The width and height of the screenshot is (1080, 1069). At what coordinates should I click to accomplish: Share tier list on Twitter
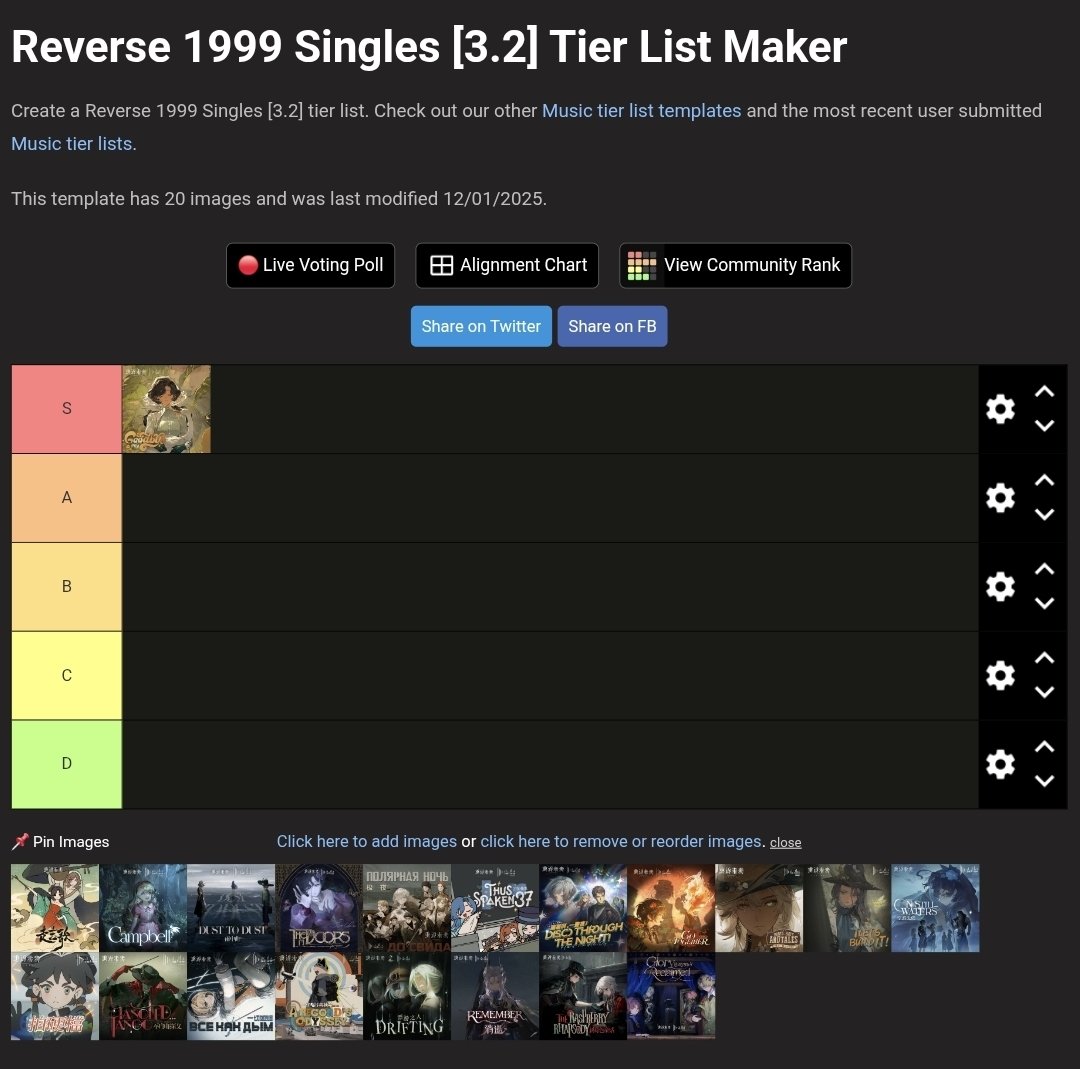(x=481, y=326)
